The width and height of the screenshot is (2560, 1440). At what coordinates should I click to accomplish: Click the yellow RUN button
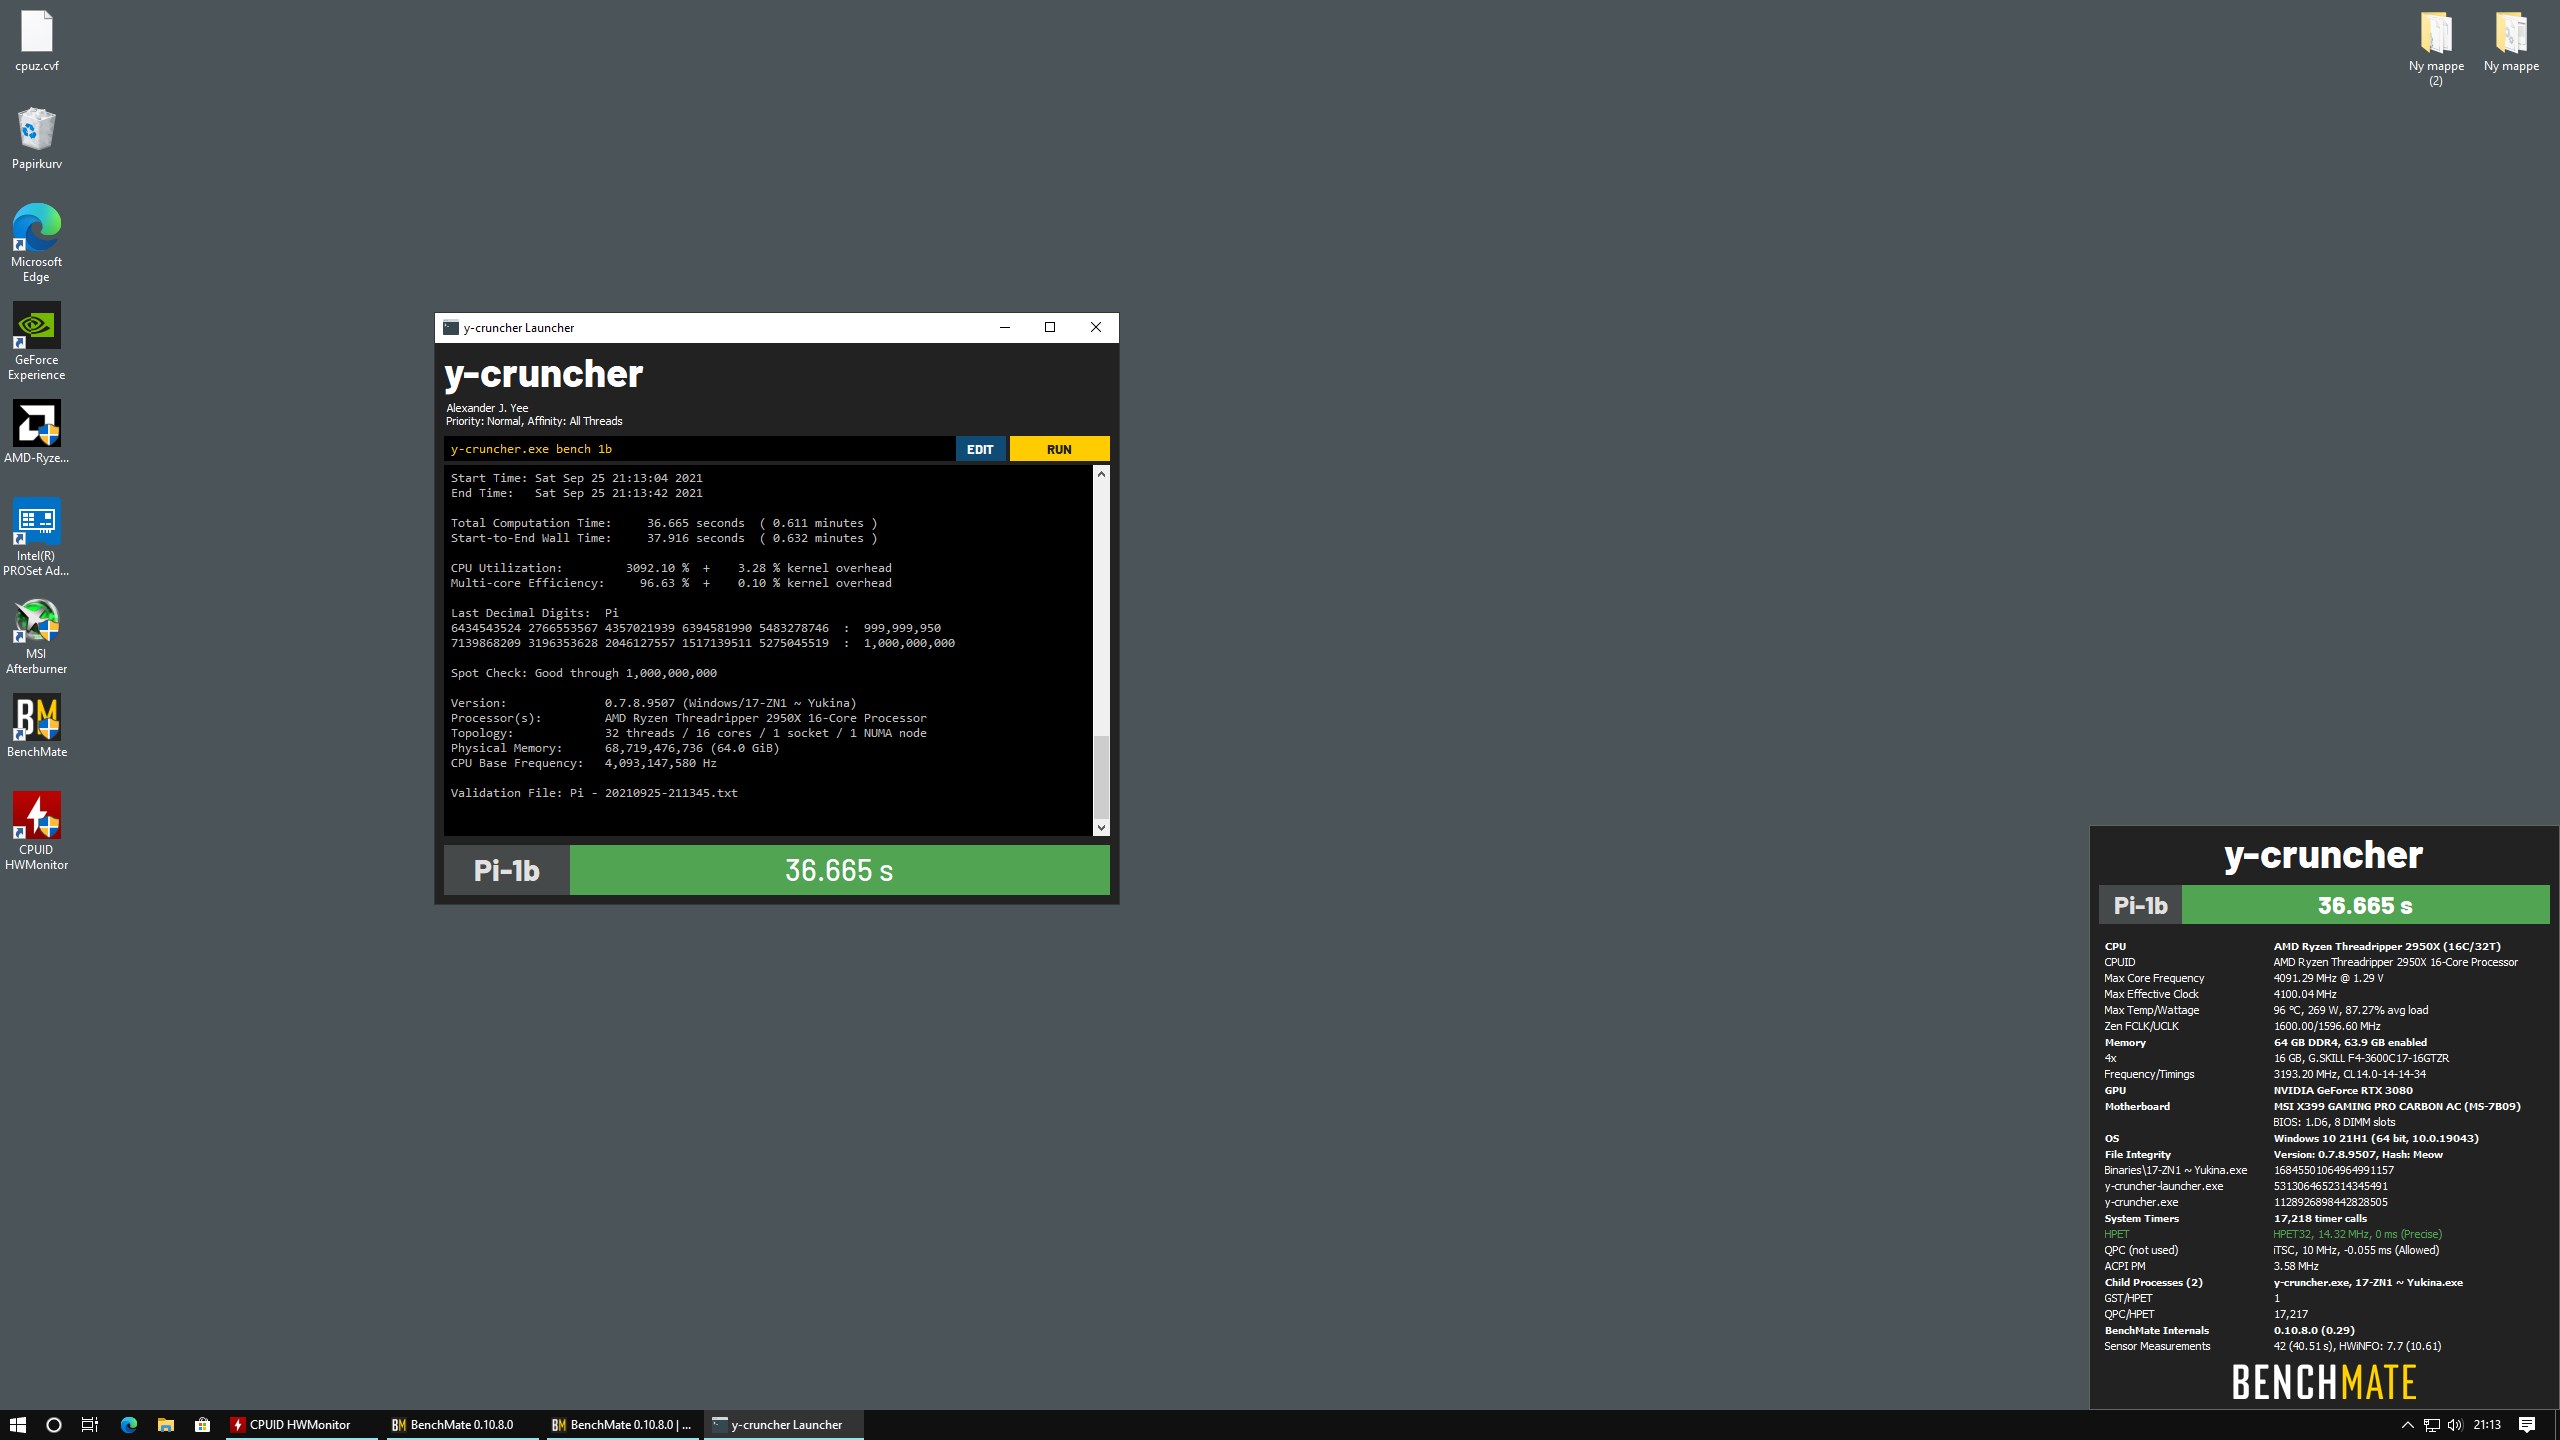click(1059, 449)
